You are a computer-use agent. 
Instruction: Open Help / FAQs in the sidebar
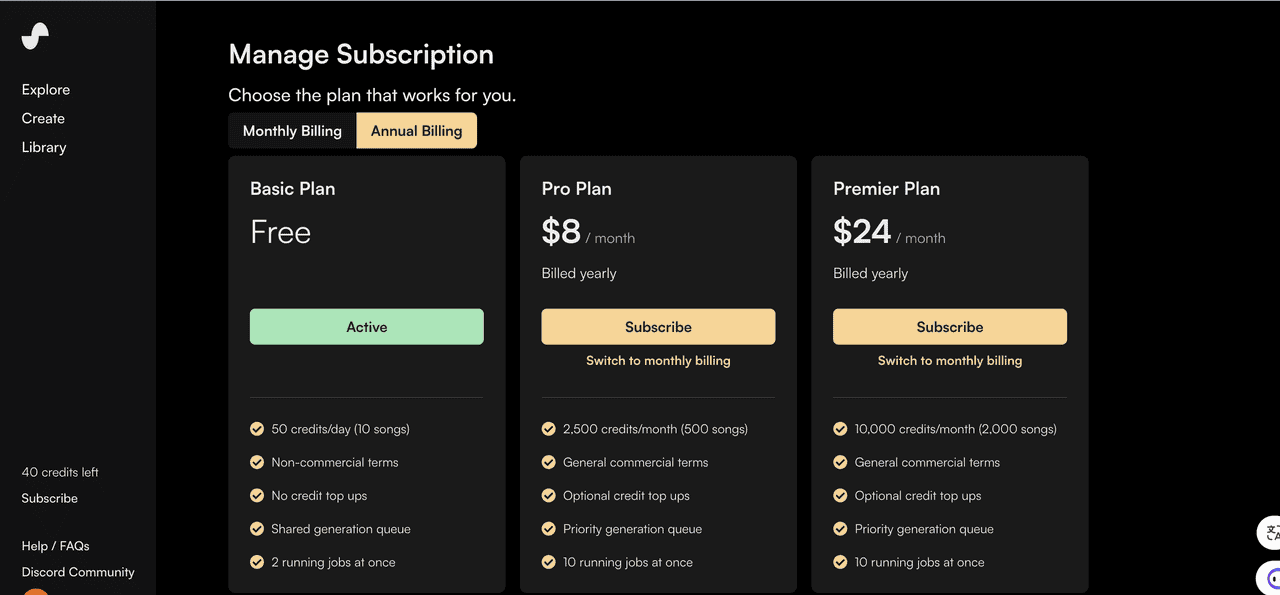[56, 546]
